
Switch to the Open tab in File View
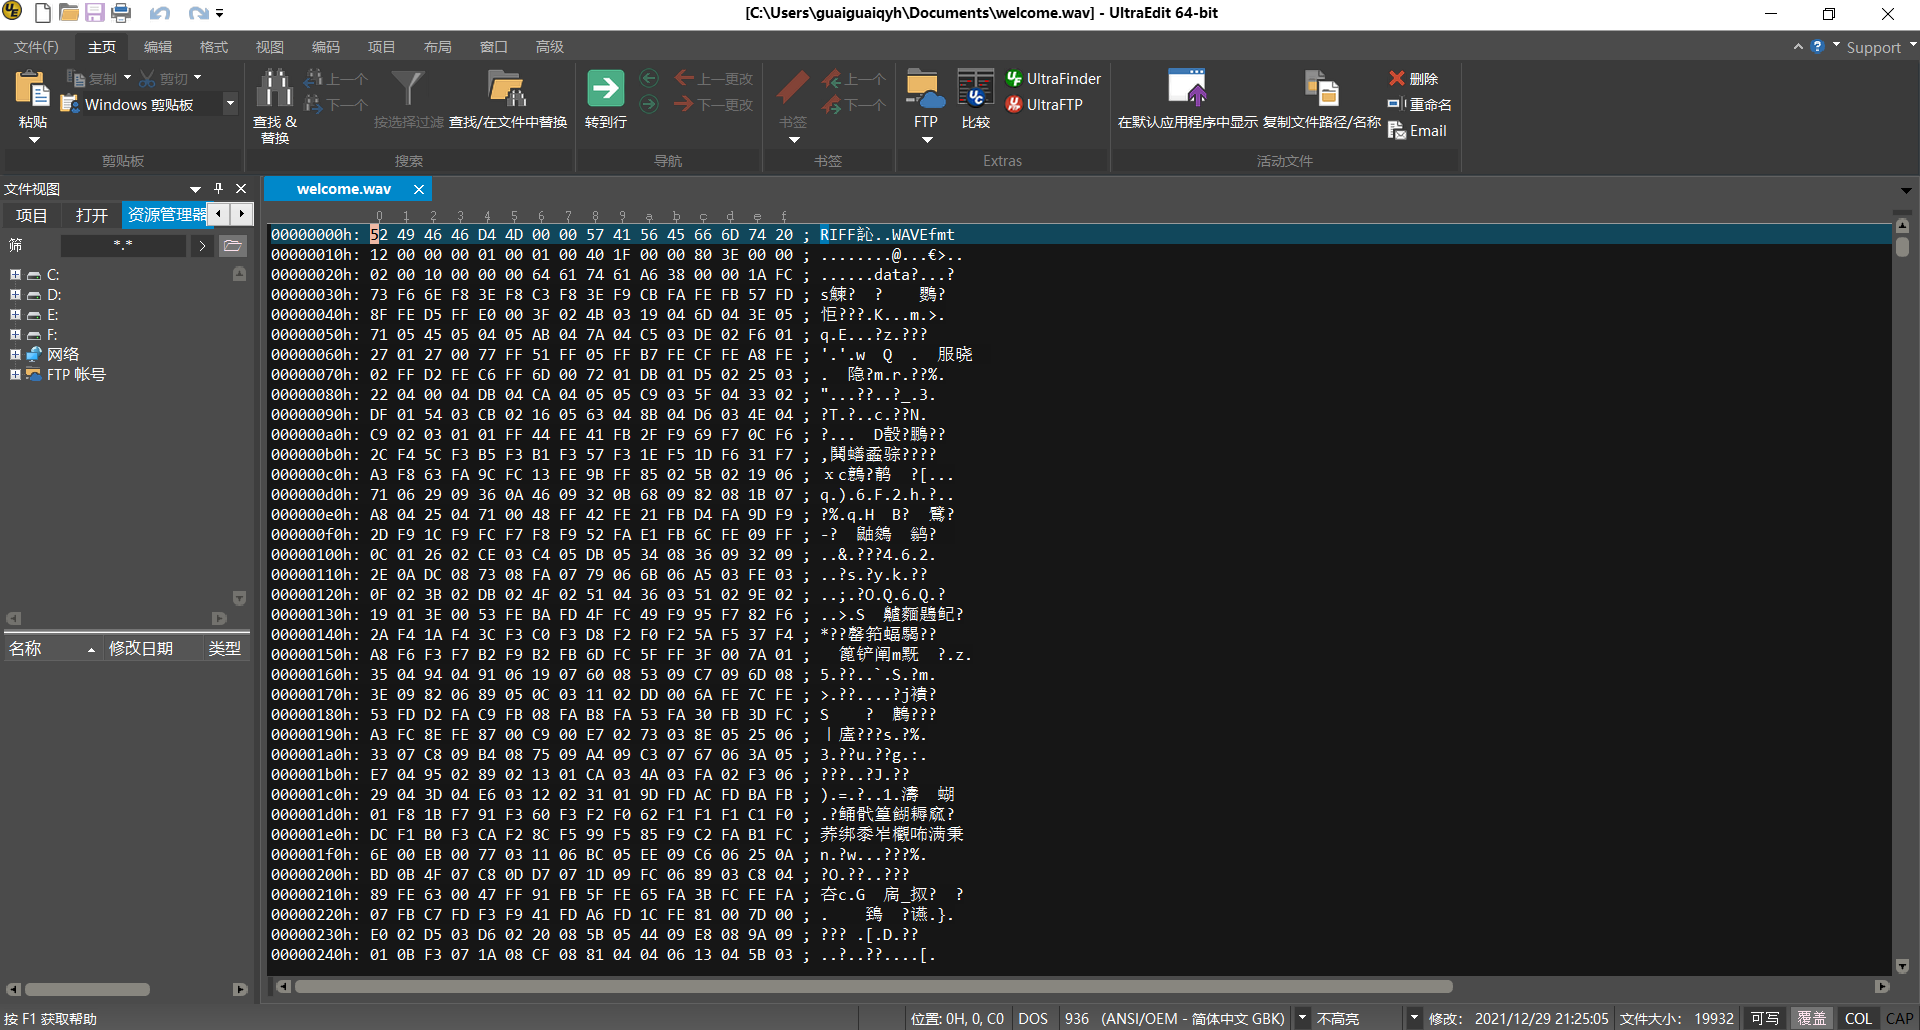(91, 215)
